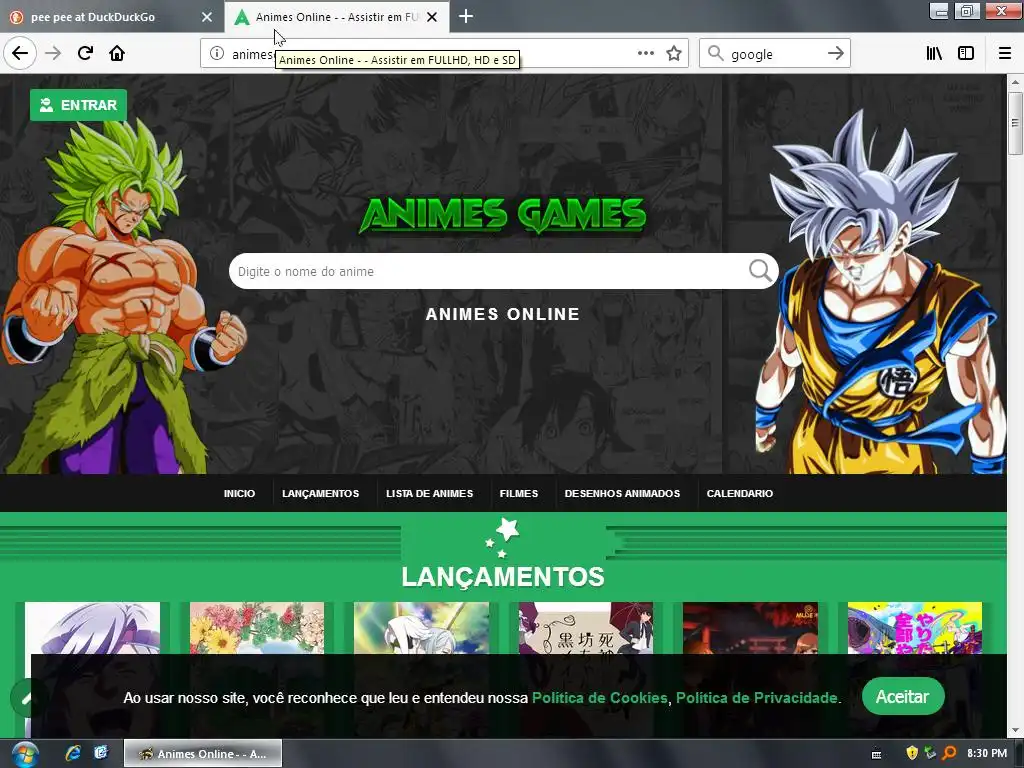Viewport: 1024px width, 768px height.
Task: Click the browser forward arrow
Action: 53,53
